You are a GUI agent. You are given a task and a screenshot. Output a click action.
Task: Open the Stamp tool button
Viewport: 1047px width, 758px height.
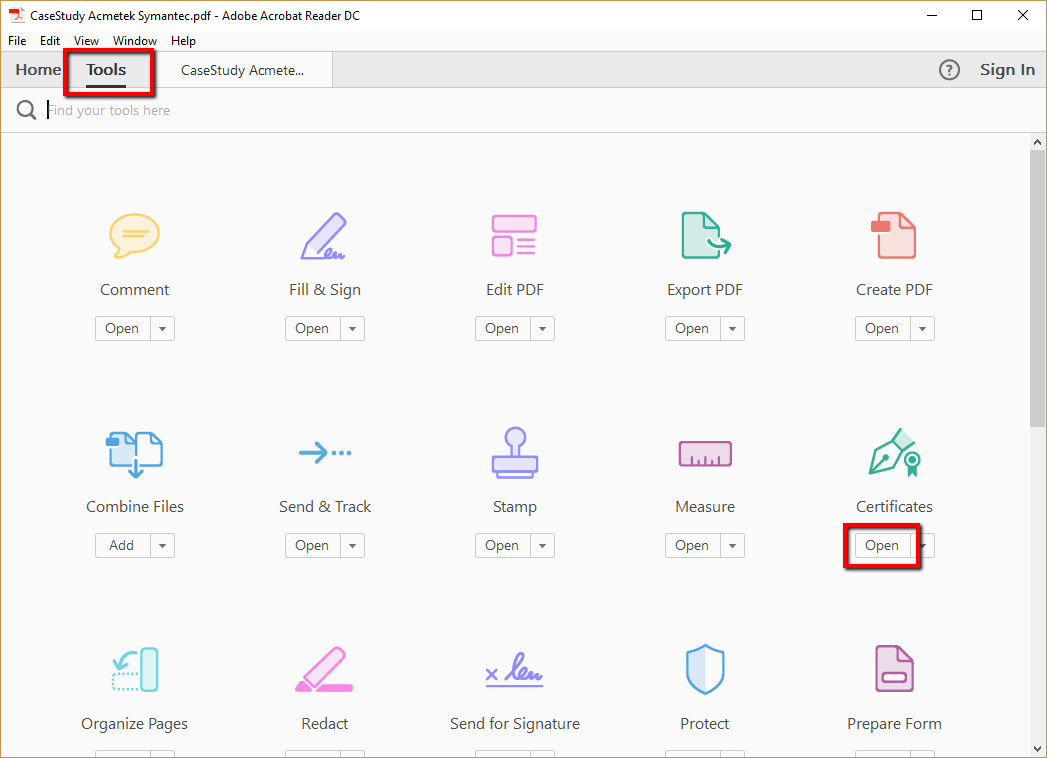pyautogui.click(x=502, y=546)
